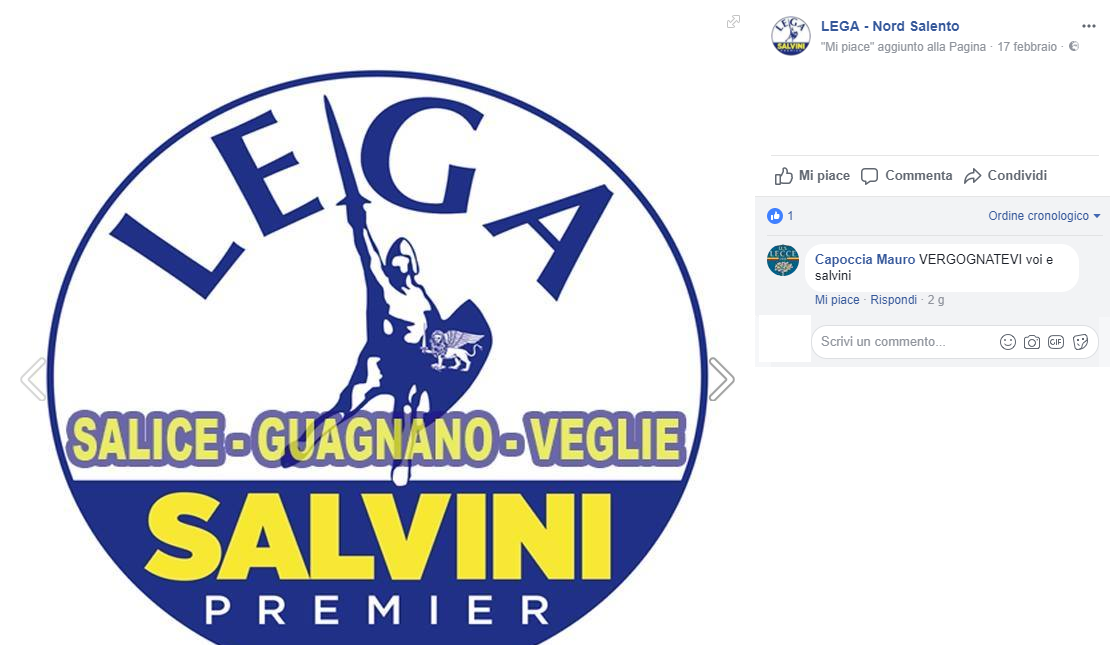Viewport: 1110px width, 645px height.
Task: Click LEGA Nord Salento profile picture
Action: click(791, 35)
